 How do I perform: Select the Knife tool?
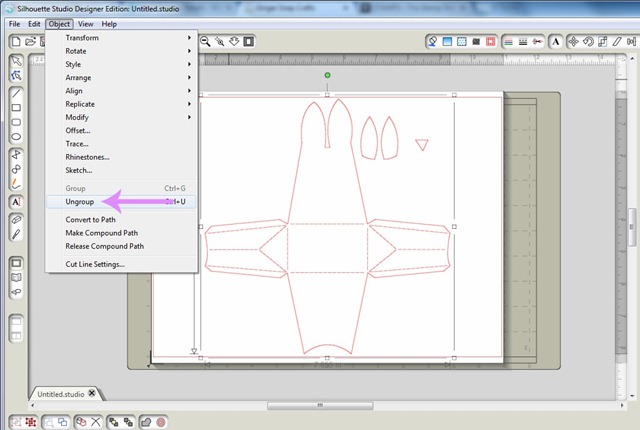pos(16,234)
